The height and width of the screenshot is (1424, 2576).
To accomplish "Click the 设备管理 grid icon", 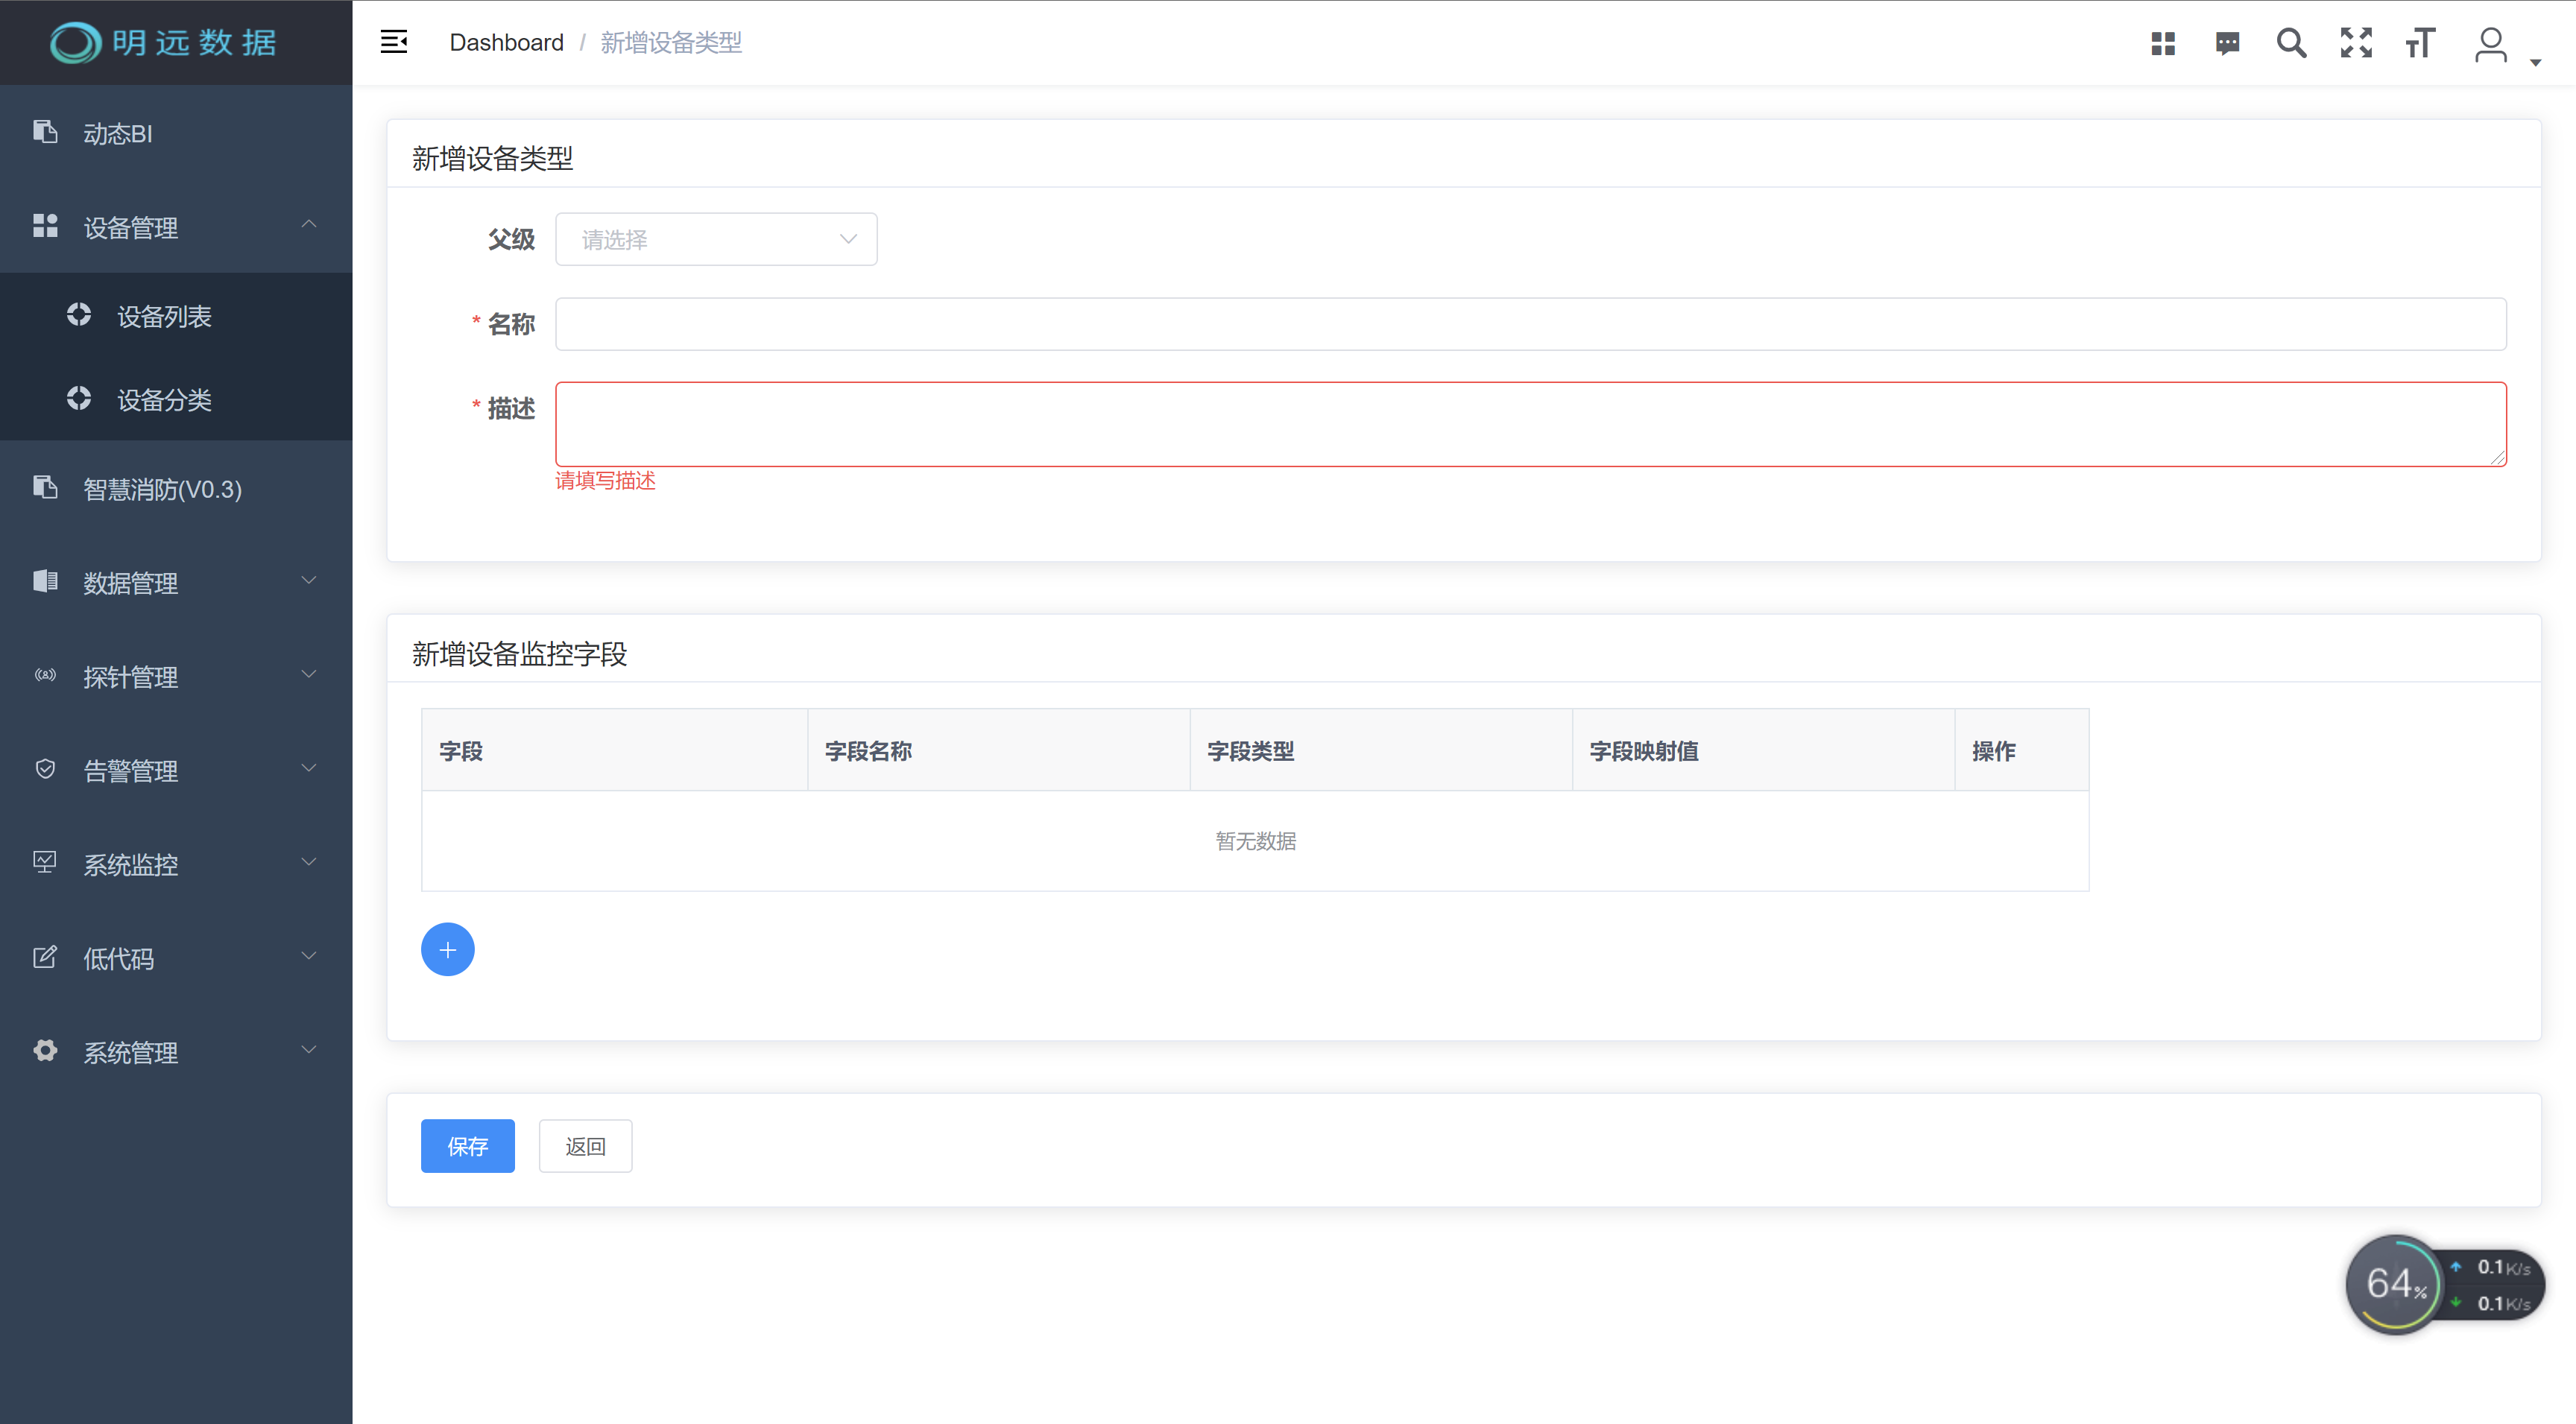I will 45,226.
